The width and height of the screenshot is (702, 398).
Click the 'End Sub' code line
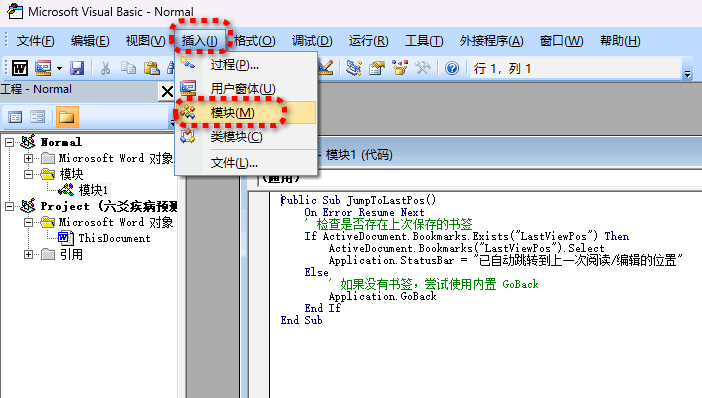tap(301, 320)
